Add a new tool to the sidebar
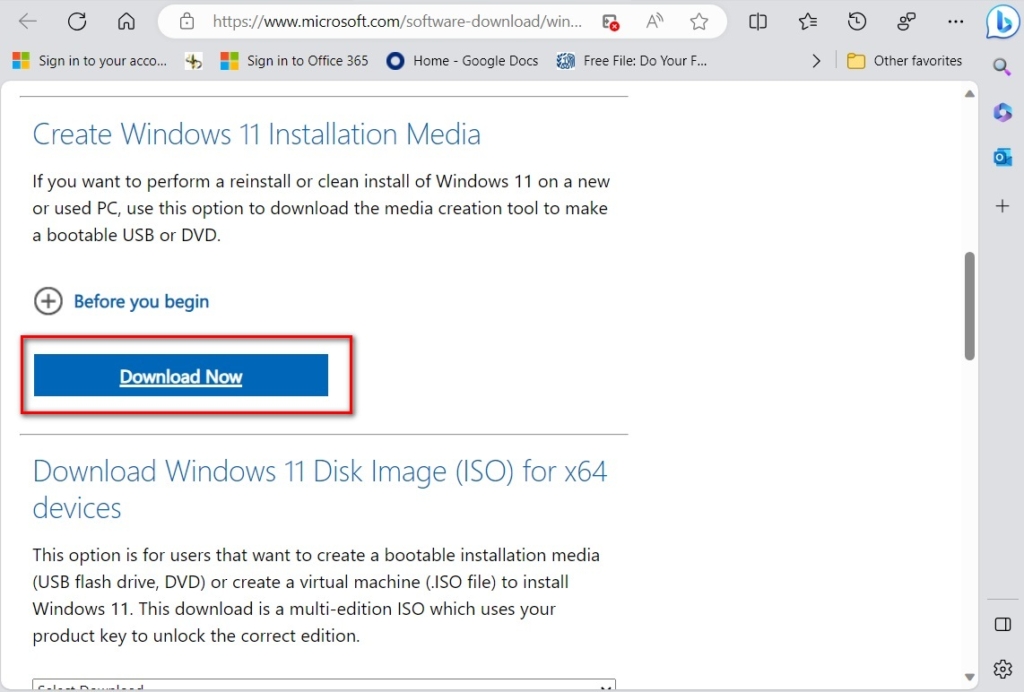 click(1002, 206)
